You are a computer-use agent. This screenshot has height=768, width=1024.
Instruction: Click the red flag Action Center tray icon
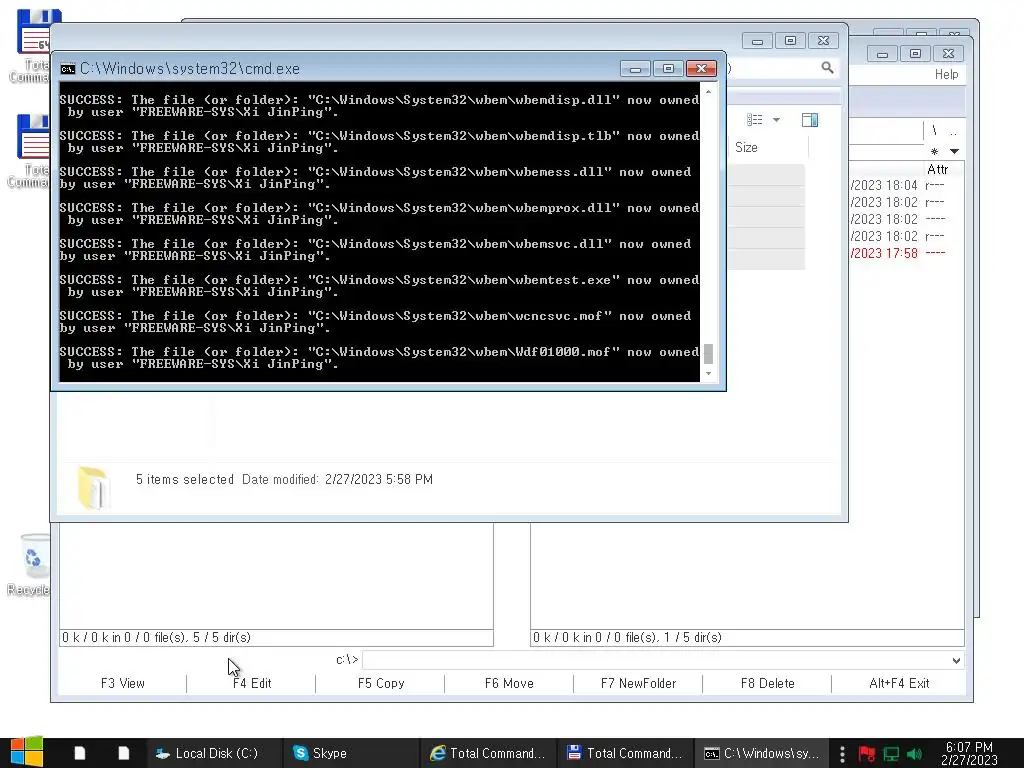click(x=867, y=754)
